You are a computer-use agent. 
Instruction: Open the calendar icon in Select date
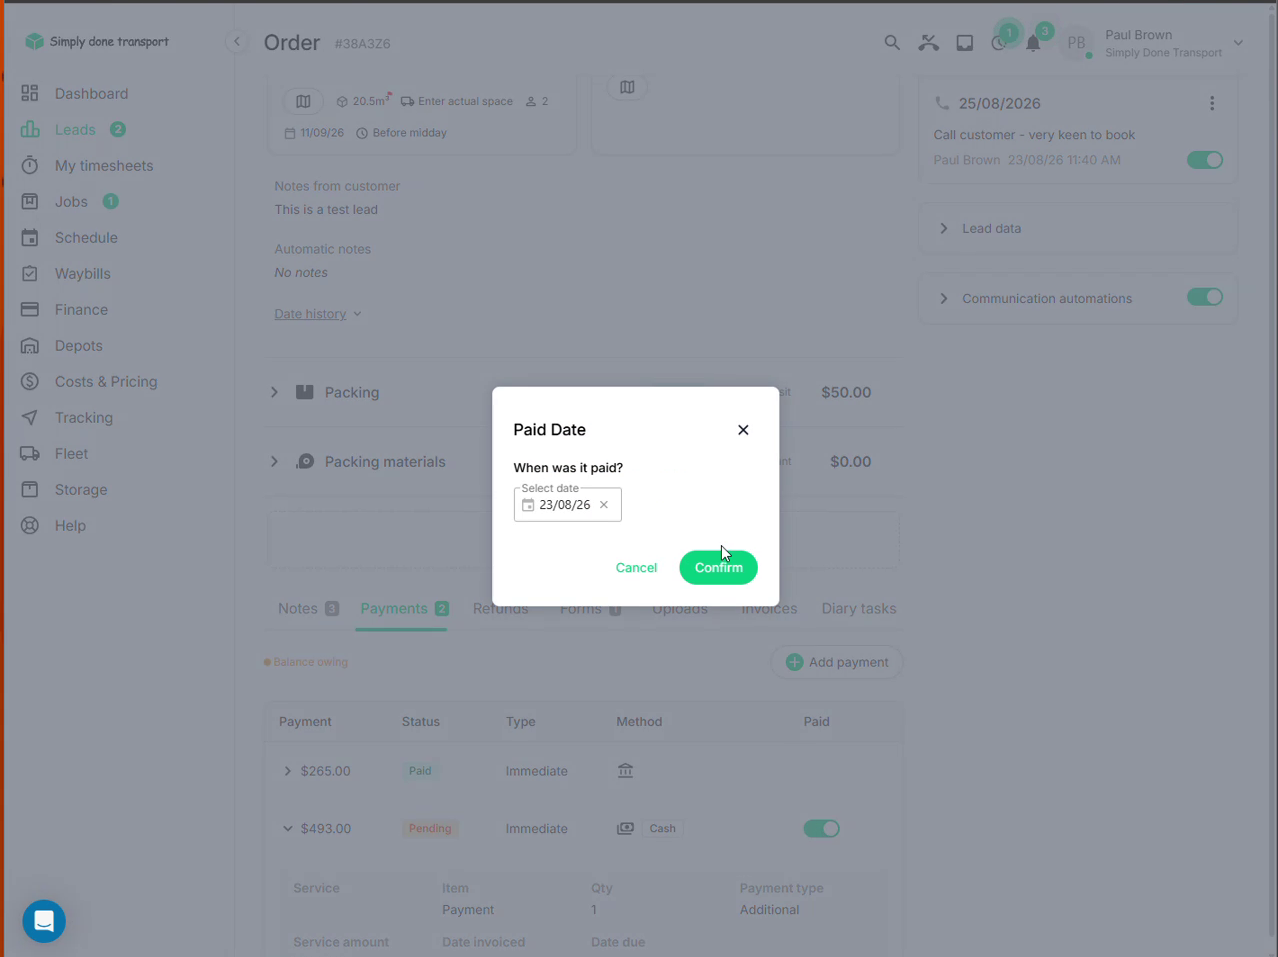coord(528,505)
